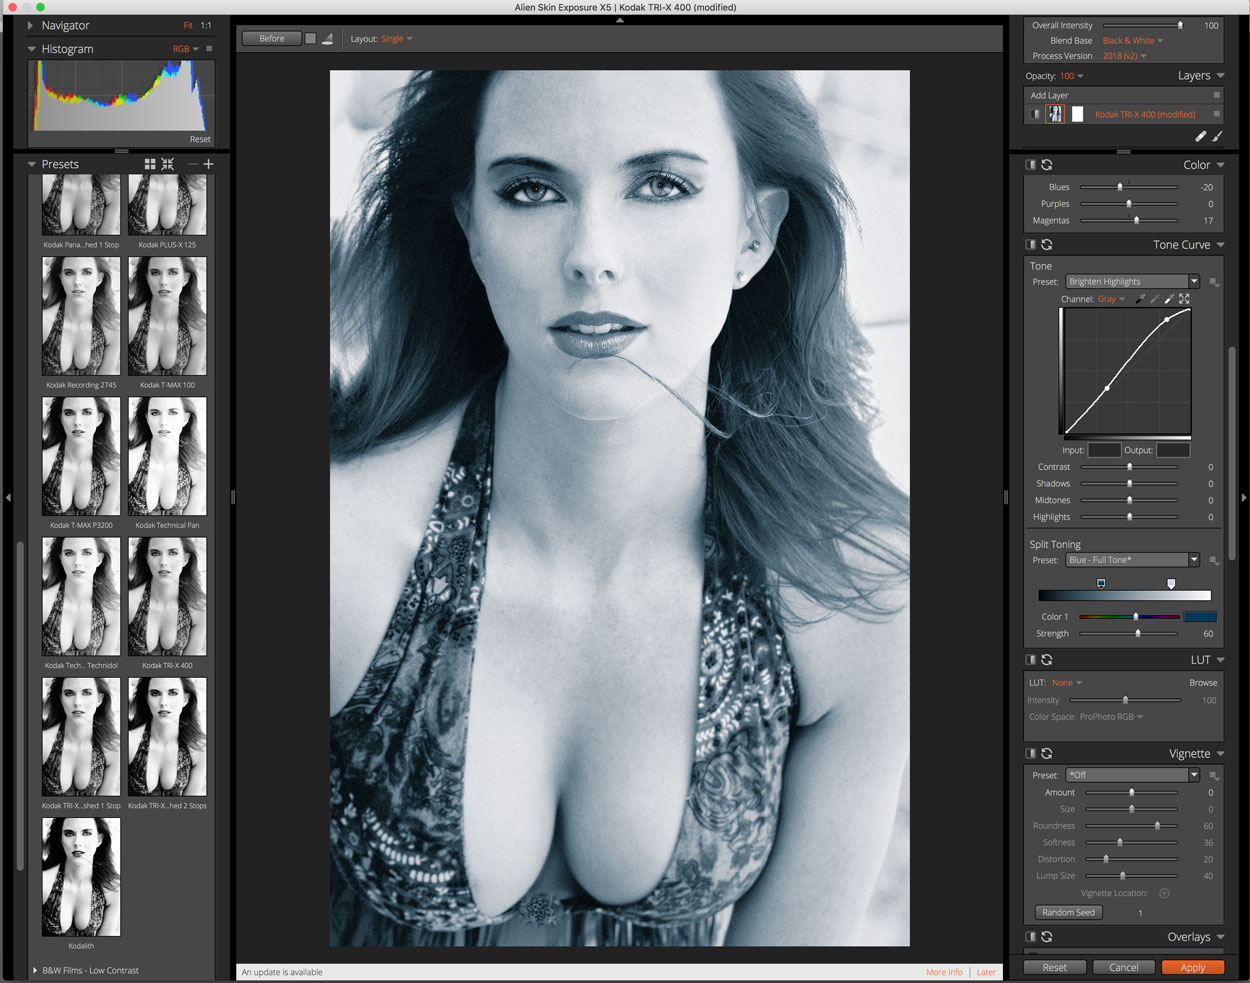This screenshot has width=1250, height=983.
Task: Open the Color 1 blue swatch
Action: click(x=1200, y=617)
